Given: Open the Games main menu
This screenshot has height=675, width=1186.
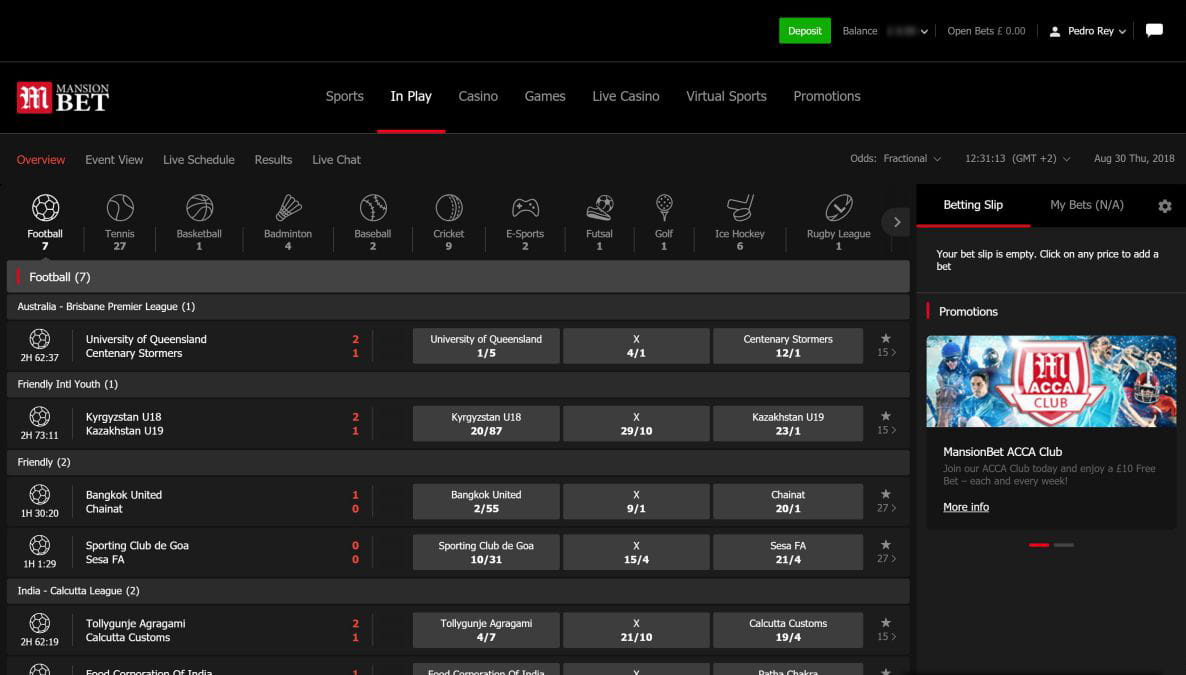Looking at the screenshot, I should (545, 97).
